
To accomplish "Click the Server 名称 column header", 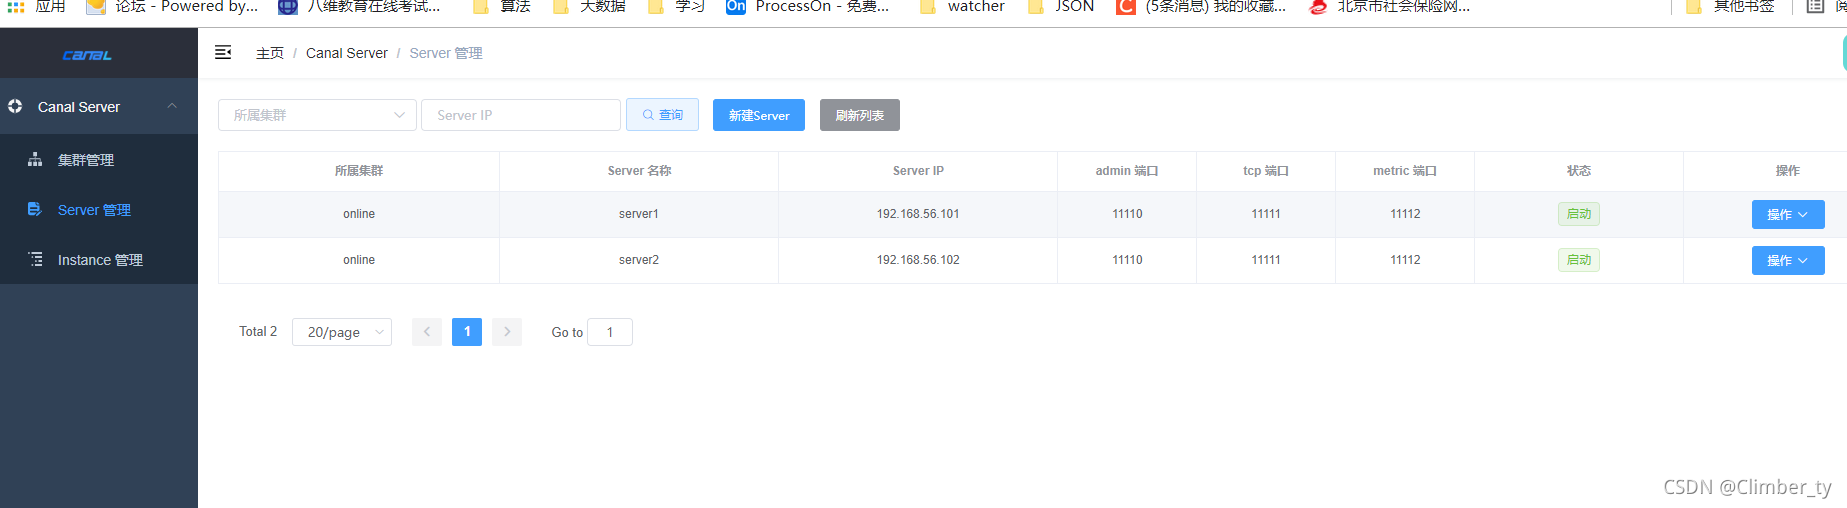I will [640, 171].
